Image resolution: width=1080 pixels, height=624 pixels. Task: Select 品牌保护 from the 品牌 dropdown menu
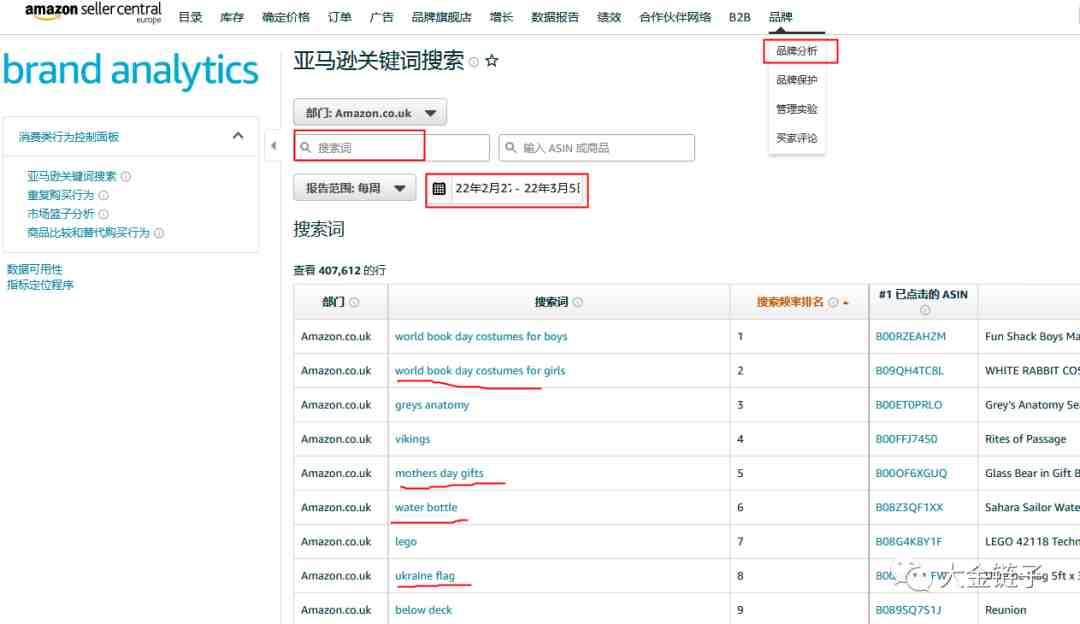tap(797, 80)
